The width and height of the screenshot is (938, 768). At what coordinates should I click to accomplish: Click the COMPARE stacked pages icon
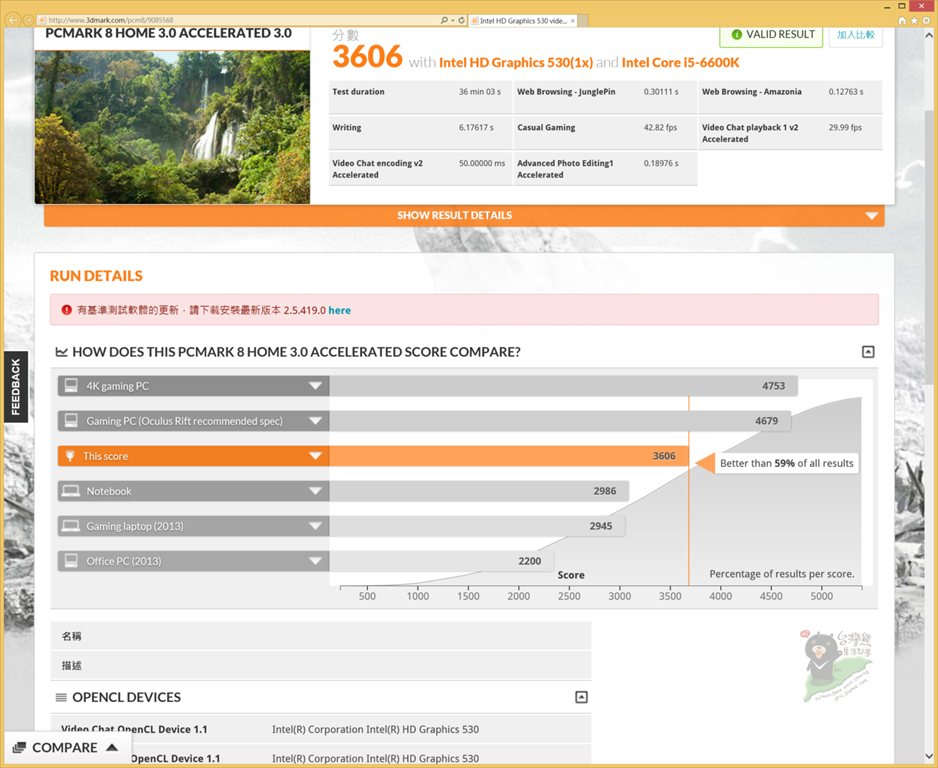pos(19,748)
